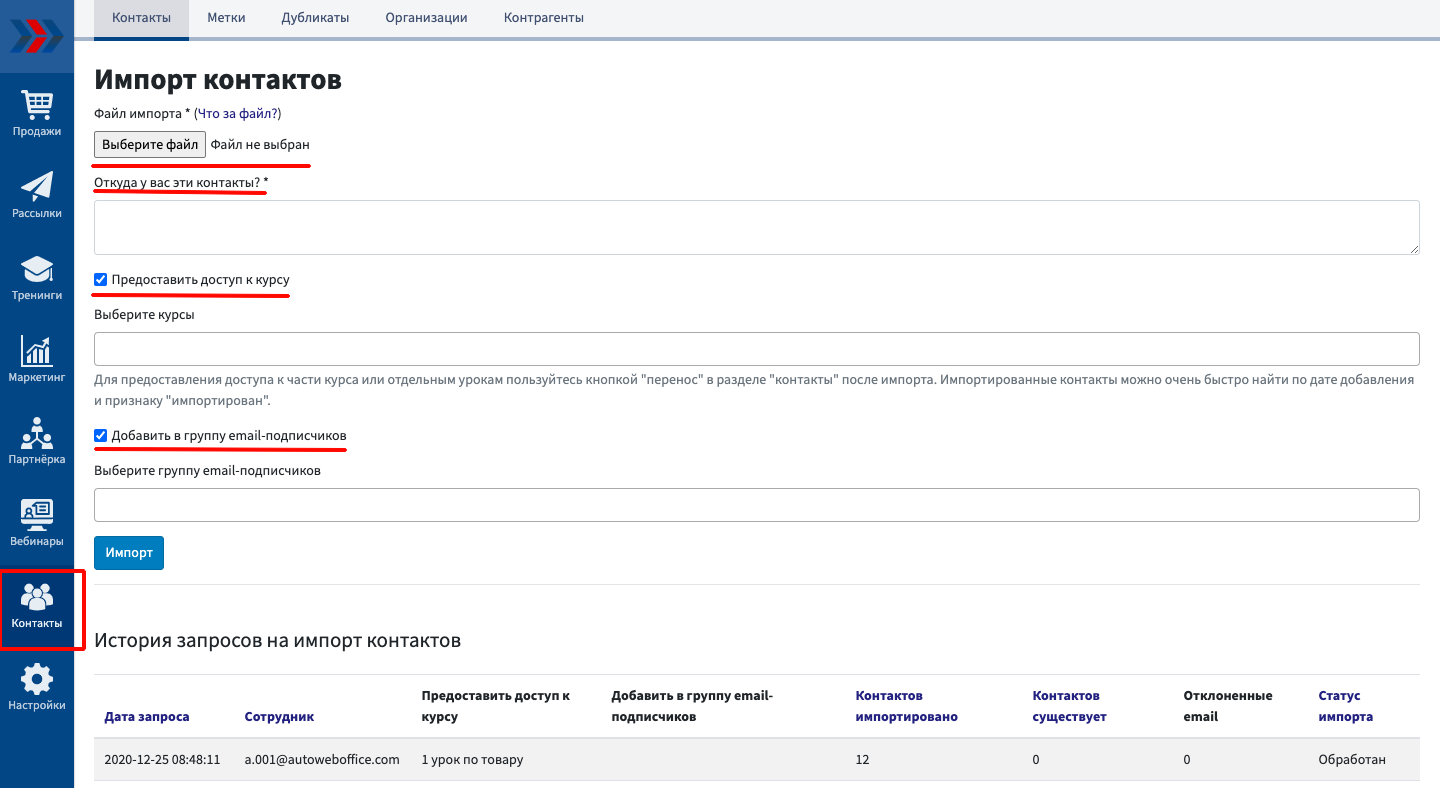Sort history by Дата запроса column
The width and height of the screenshot is (1440, 788).
click(146, 717)
